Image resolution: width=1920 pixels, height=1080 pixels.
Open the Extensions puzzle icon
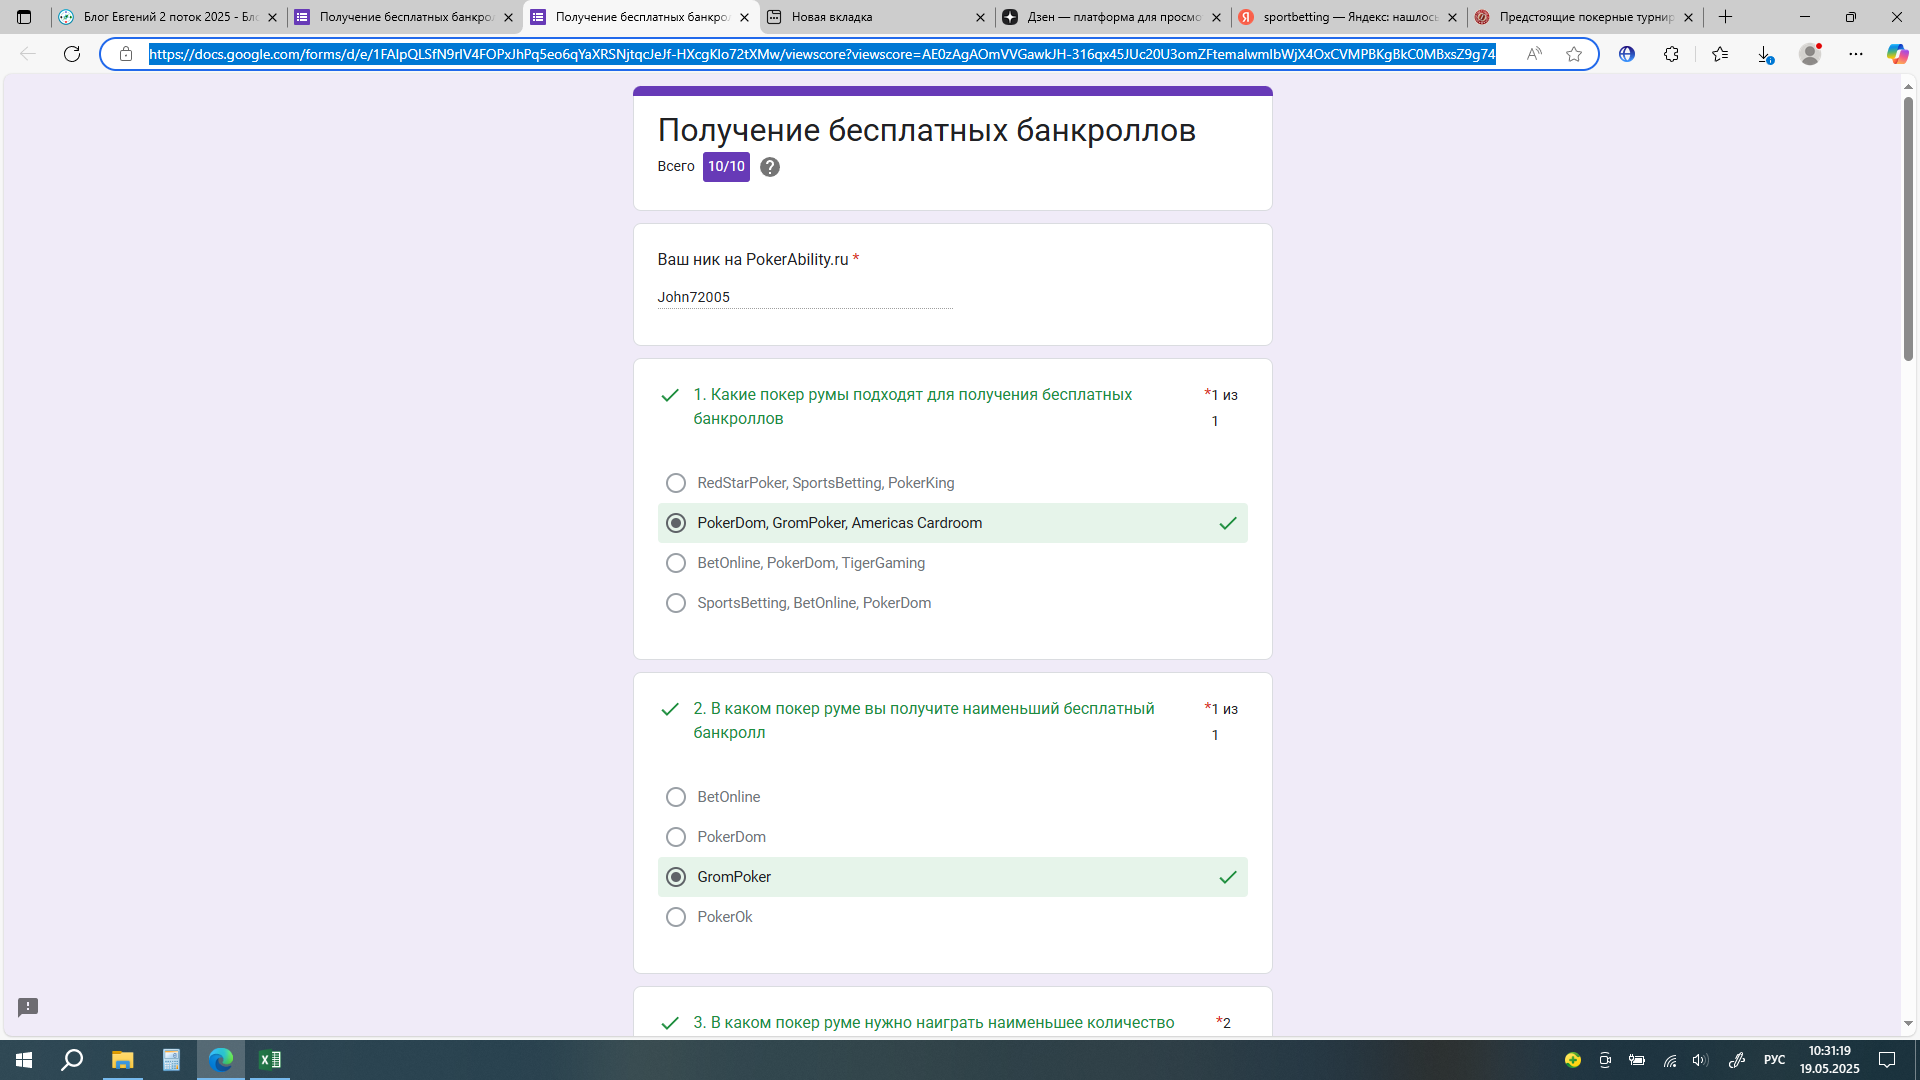pyautogui.click(x=1671, y=54)
